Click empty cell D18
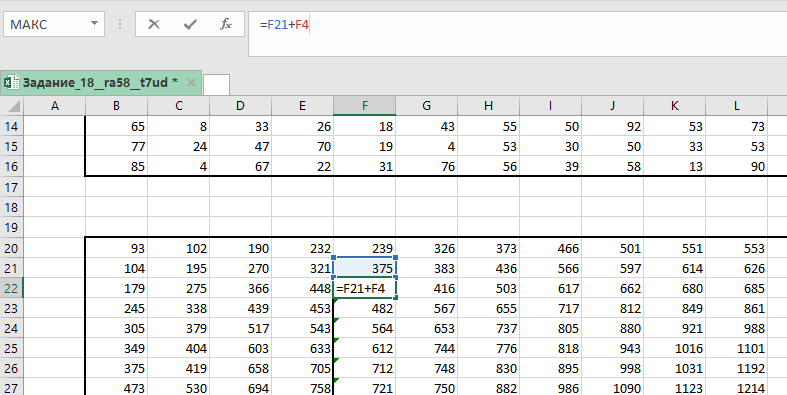The height and width of the screenshot is (395, 787). [240, 207]
